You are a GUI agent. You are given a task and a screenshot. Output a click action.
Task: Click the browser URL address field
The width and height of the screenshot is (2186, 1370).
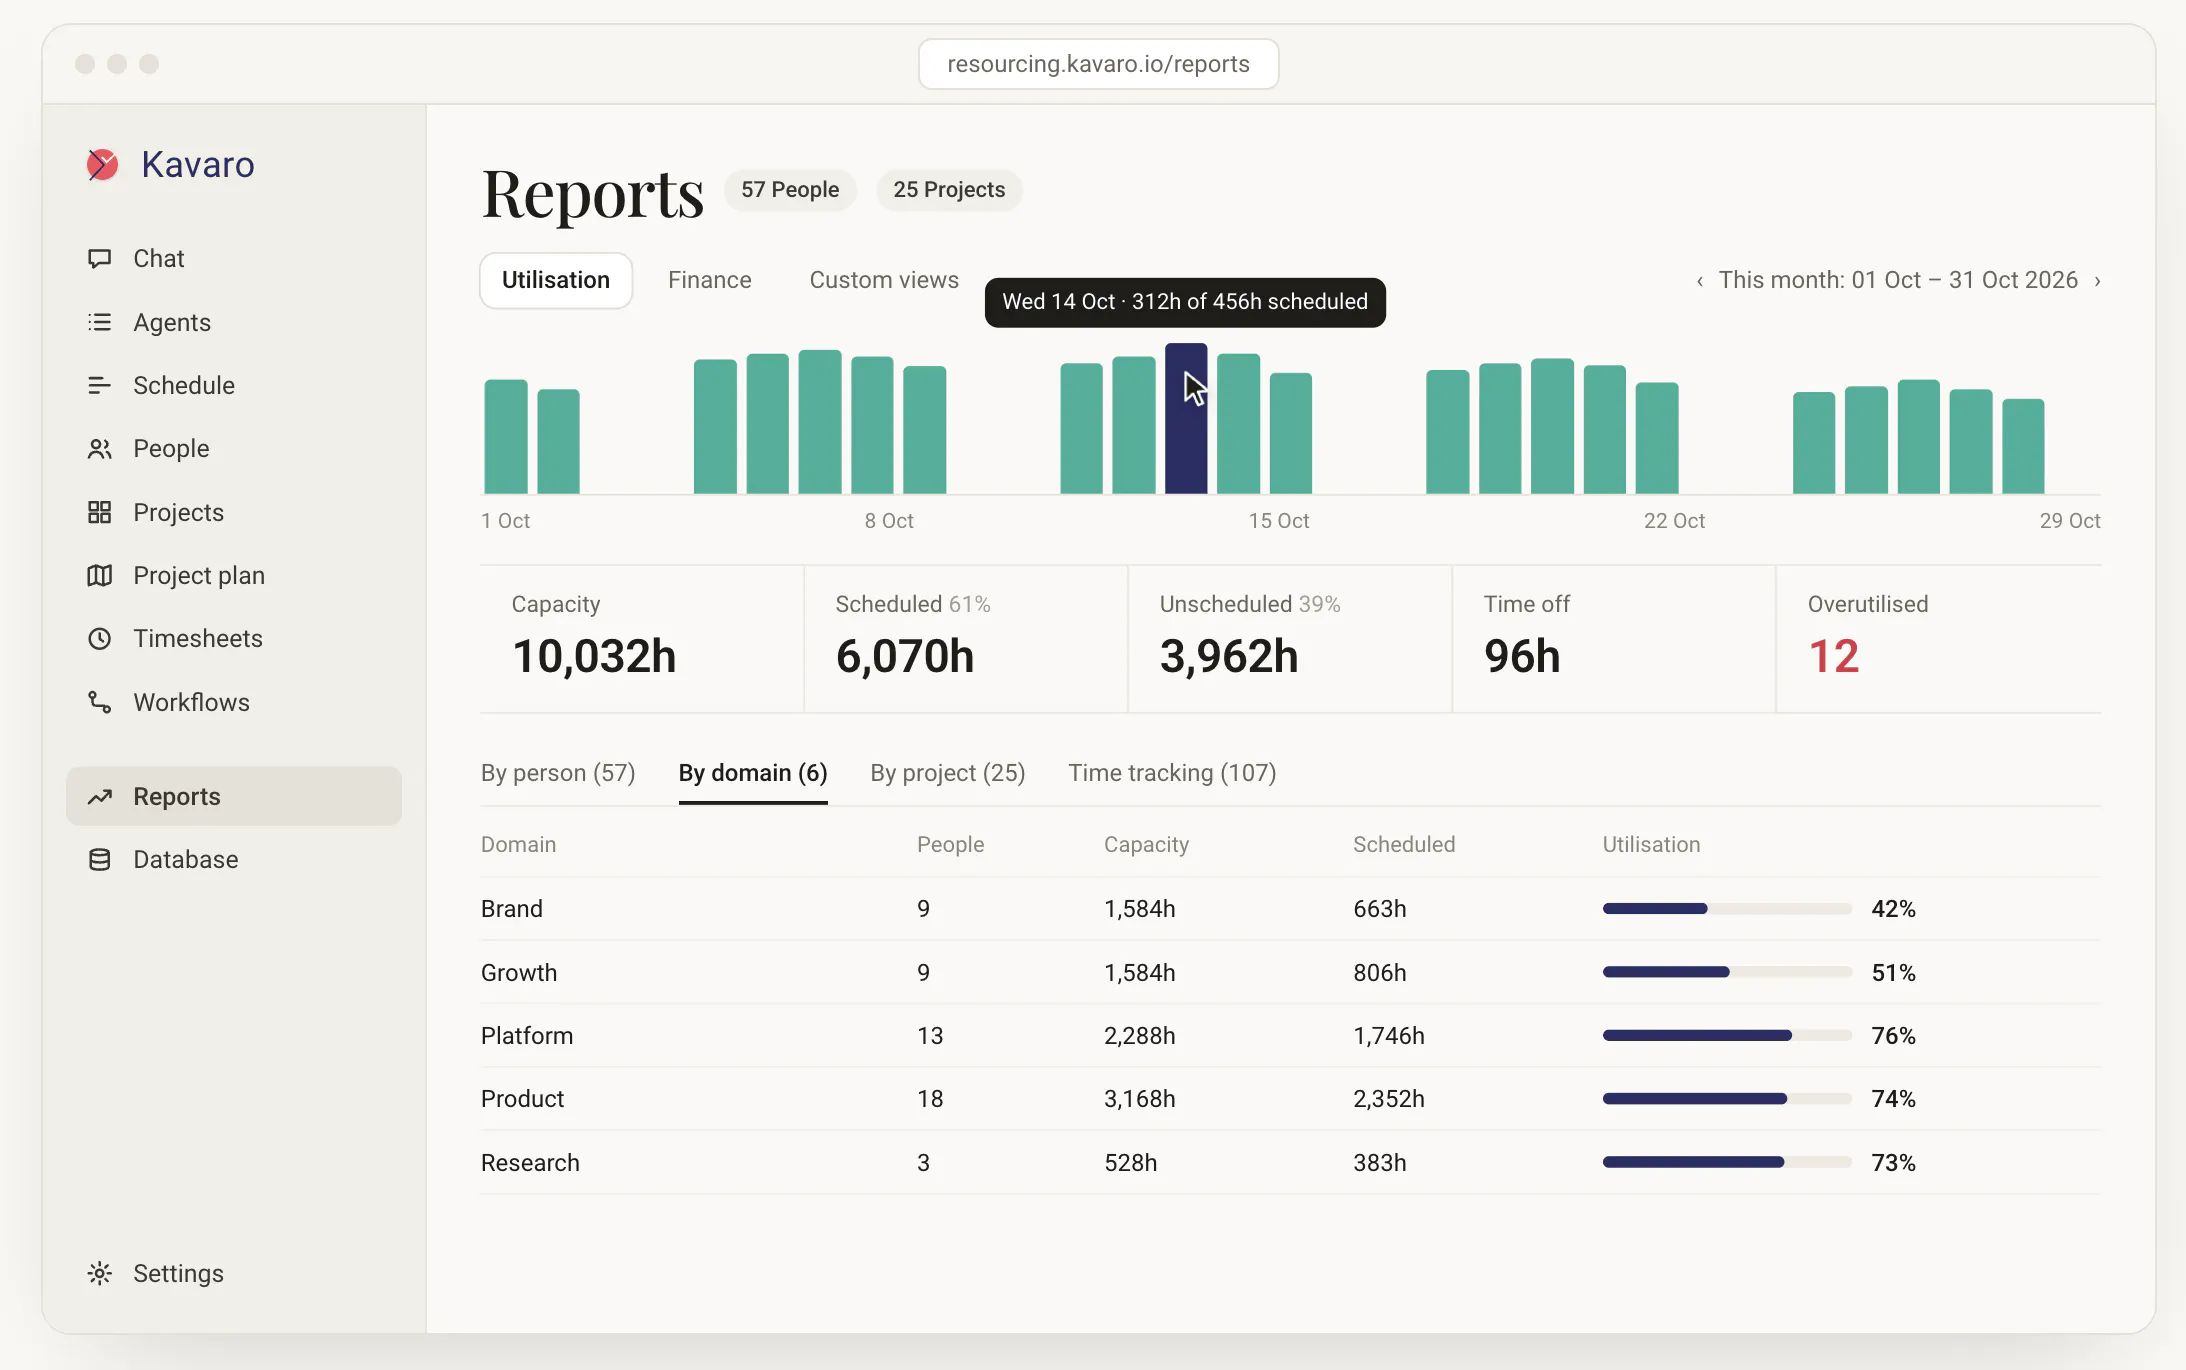[1098, 64]
